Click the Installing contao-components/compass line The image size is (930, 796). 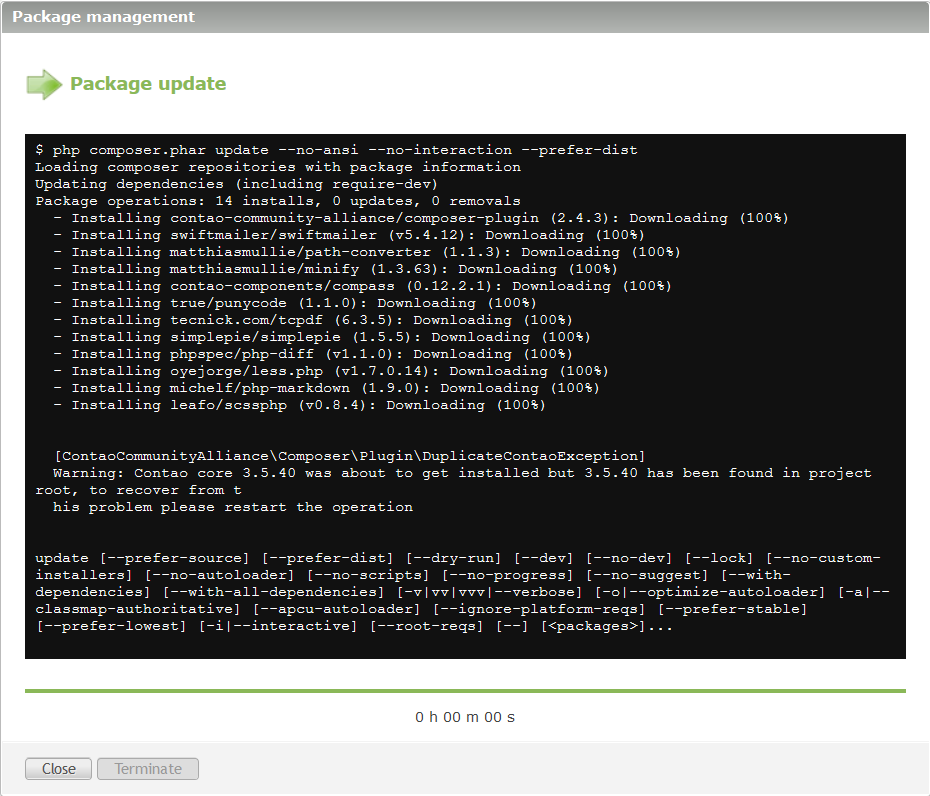(362, 286)
